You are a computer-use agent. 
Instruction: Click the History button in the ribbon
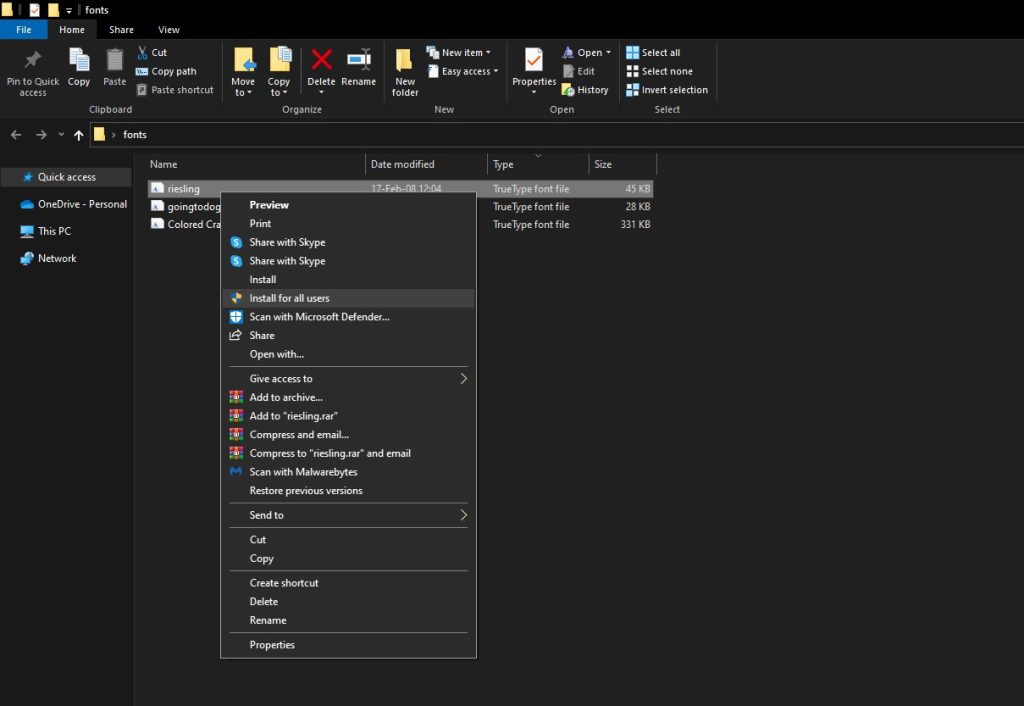pyautogui.click(x=585, y=90)
